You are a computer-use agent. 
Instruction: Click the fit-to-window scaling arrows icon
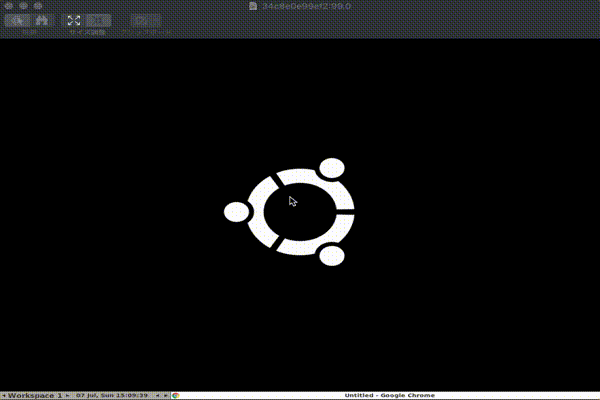click(74, 20)
